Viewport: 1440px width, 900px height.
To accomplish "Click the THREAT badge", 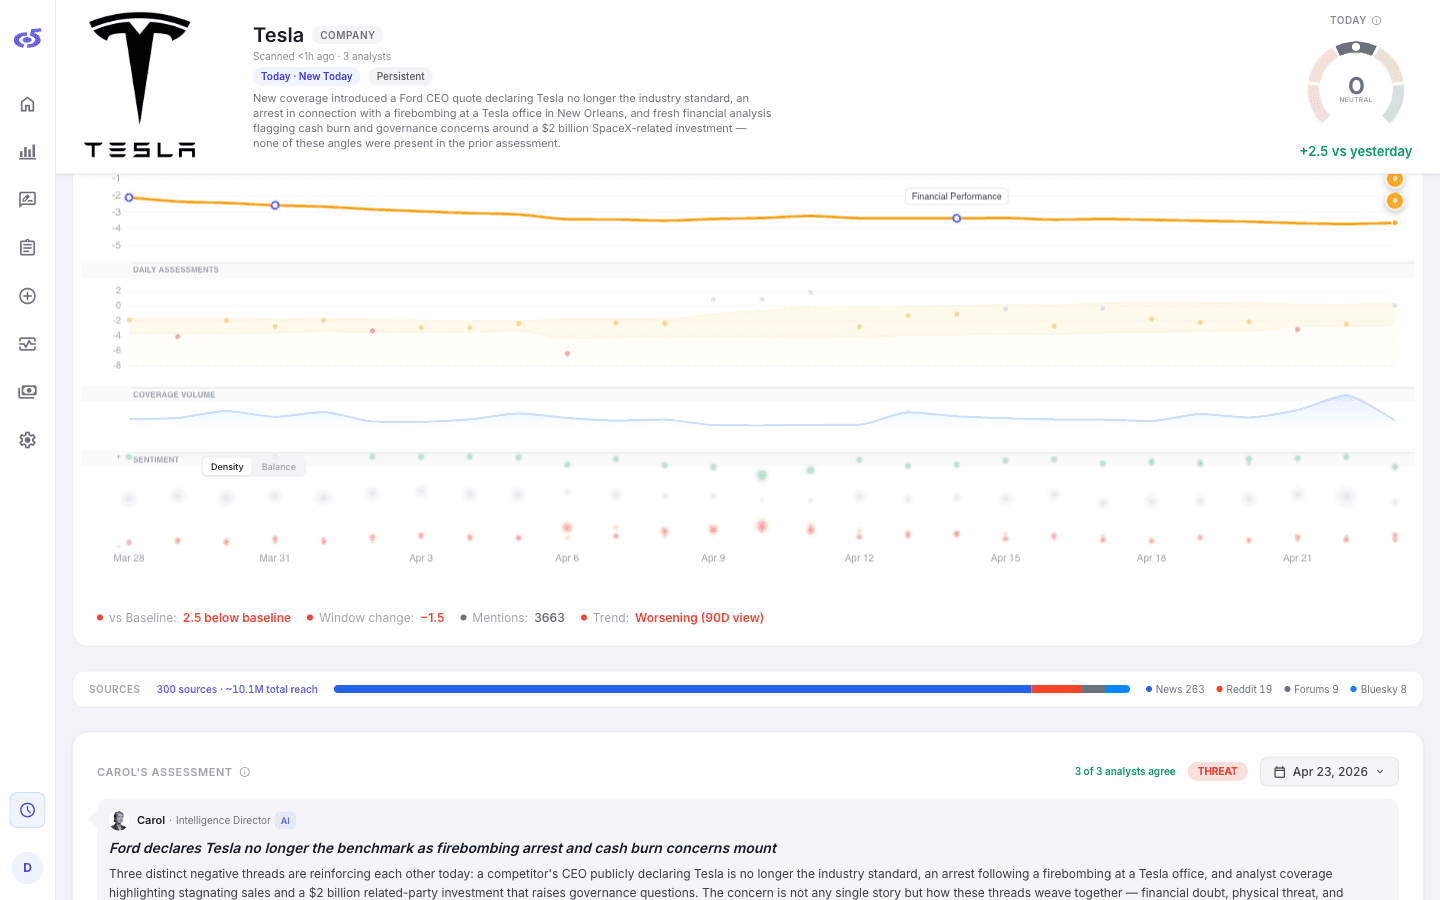I will 1217,772.
